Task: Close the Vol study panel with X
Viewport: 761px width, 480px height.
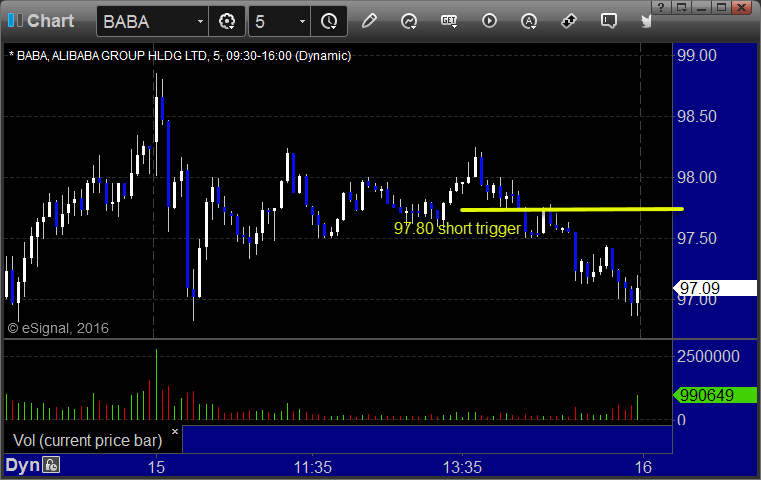Action: click(175, 431)
